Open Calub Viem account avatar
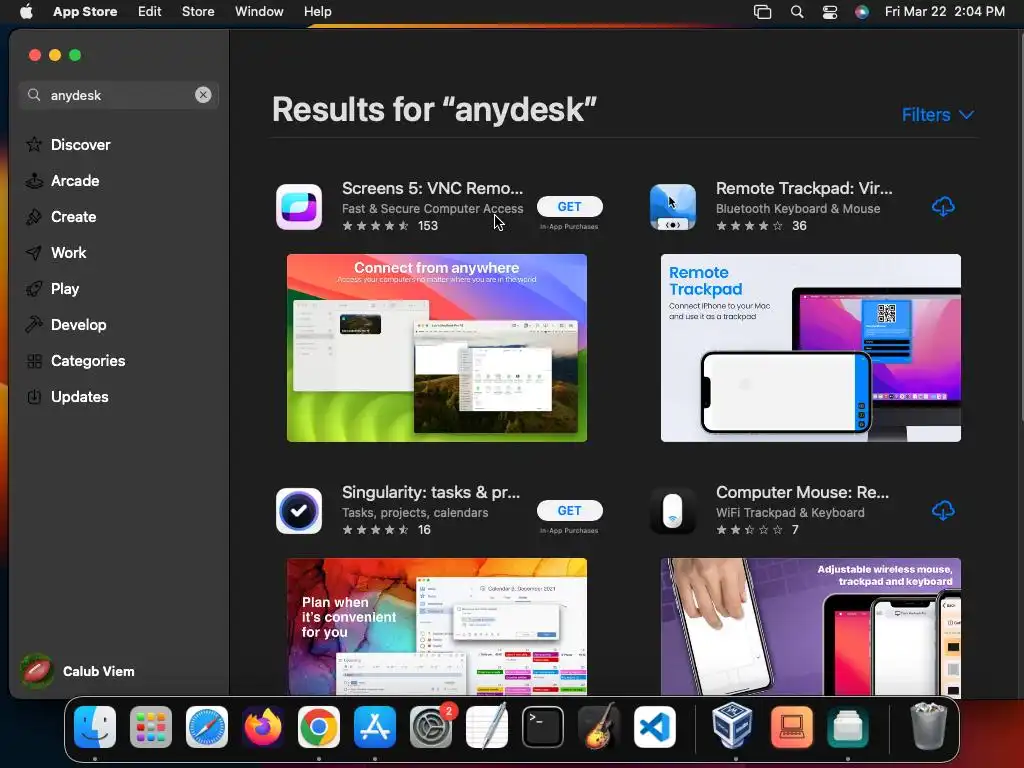Image resolution: width=1024 pixels, height=768 pixels. coord(37,671)
